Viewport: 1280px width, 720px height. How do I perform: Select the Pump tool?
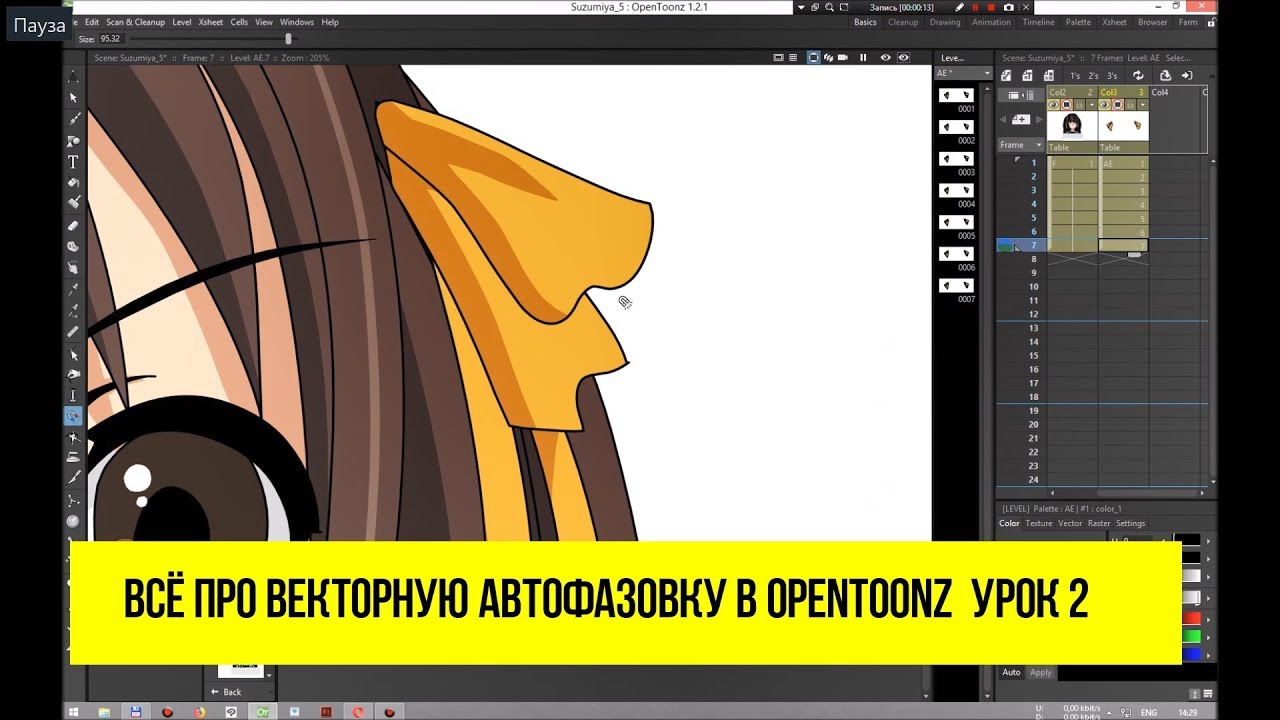73,396
